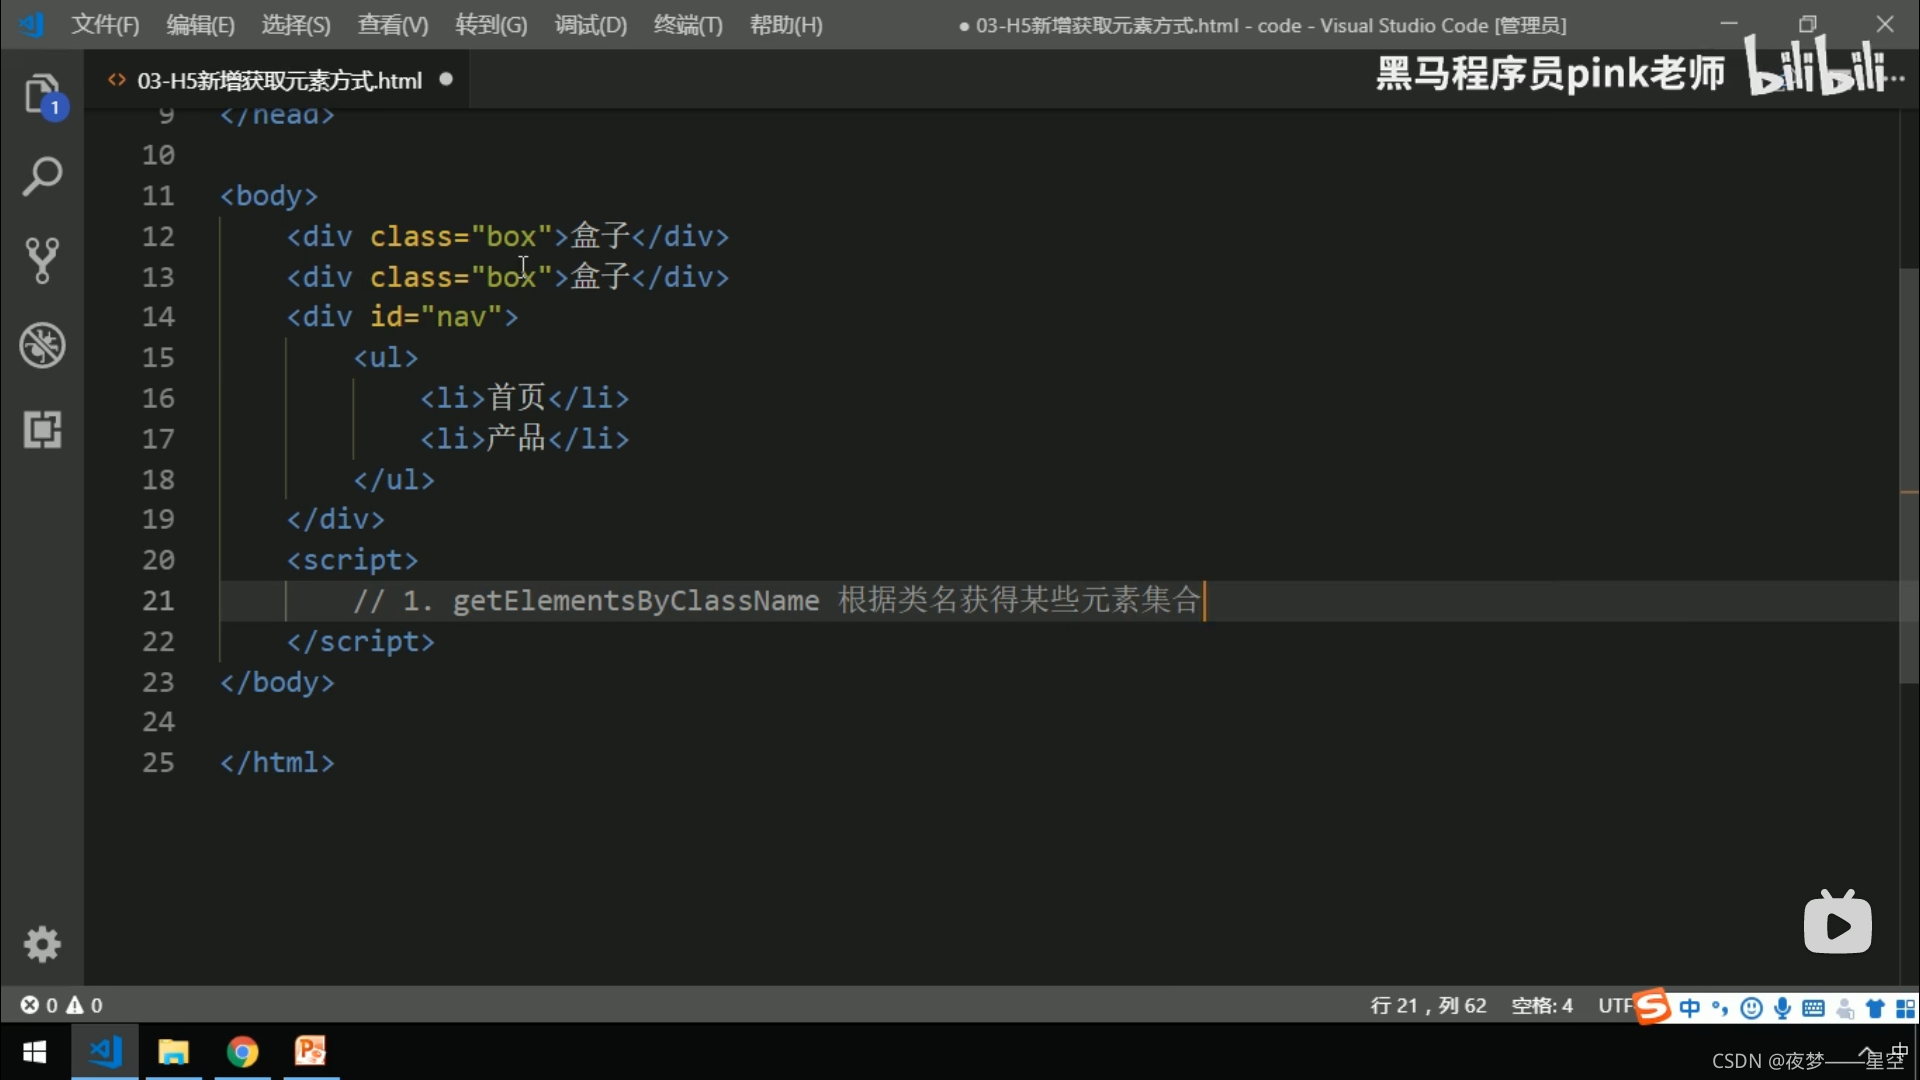Click the 行 21, 列 62 cursor position
Viewport: 1920px width, 1080px height.
tap(1428, 1005)
